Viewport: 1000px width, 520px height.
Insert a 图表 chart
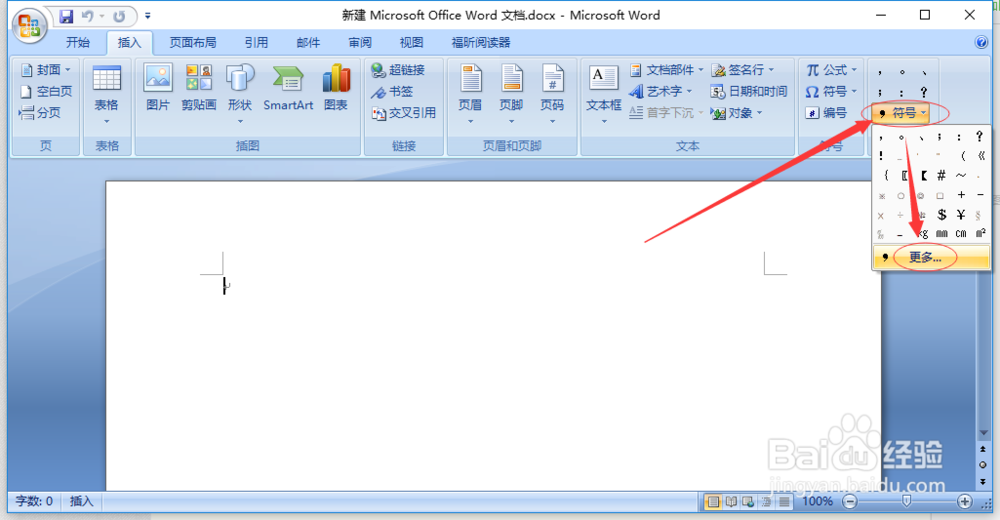pos(335,88)
